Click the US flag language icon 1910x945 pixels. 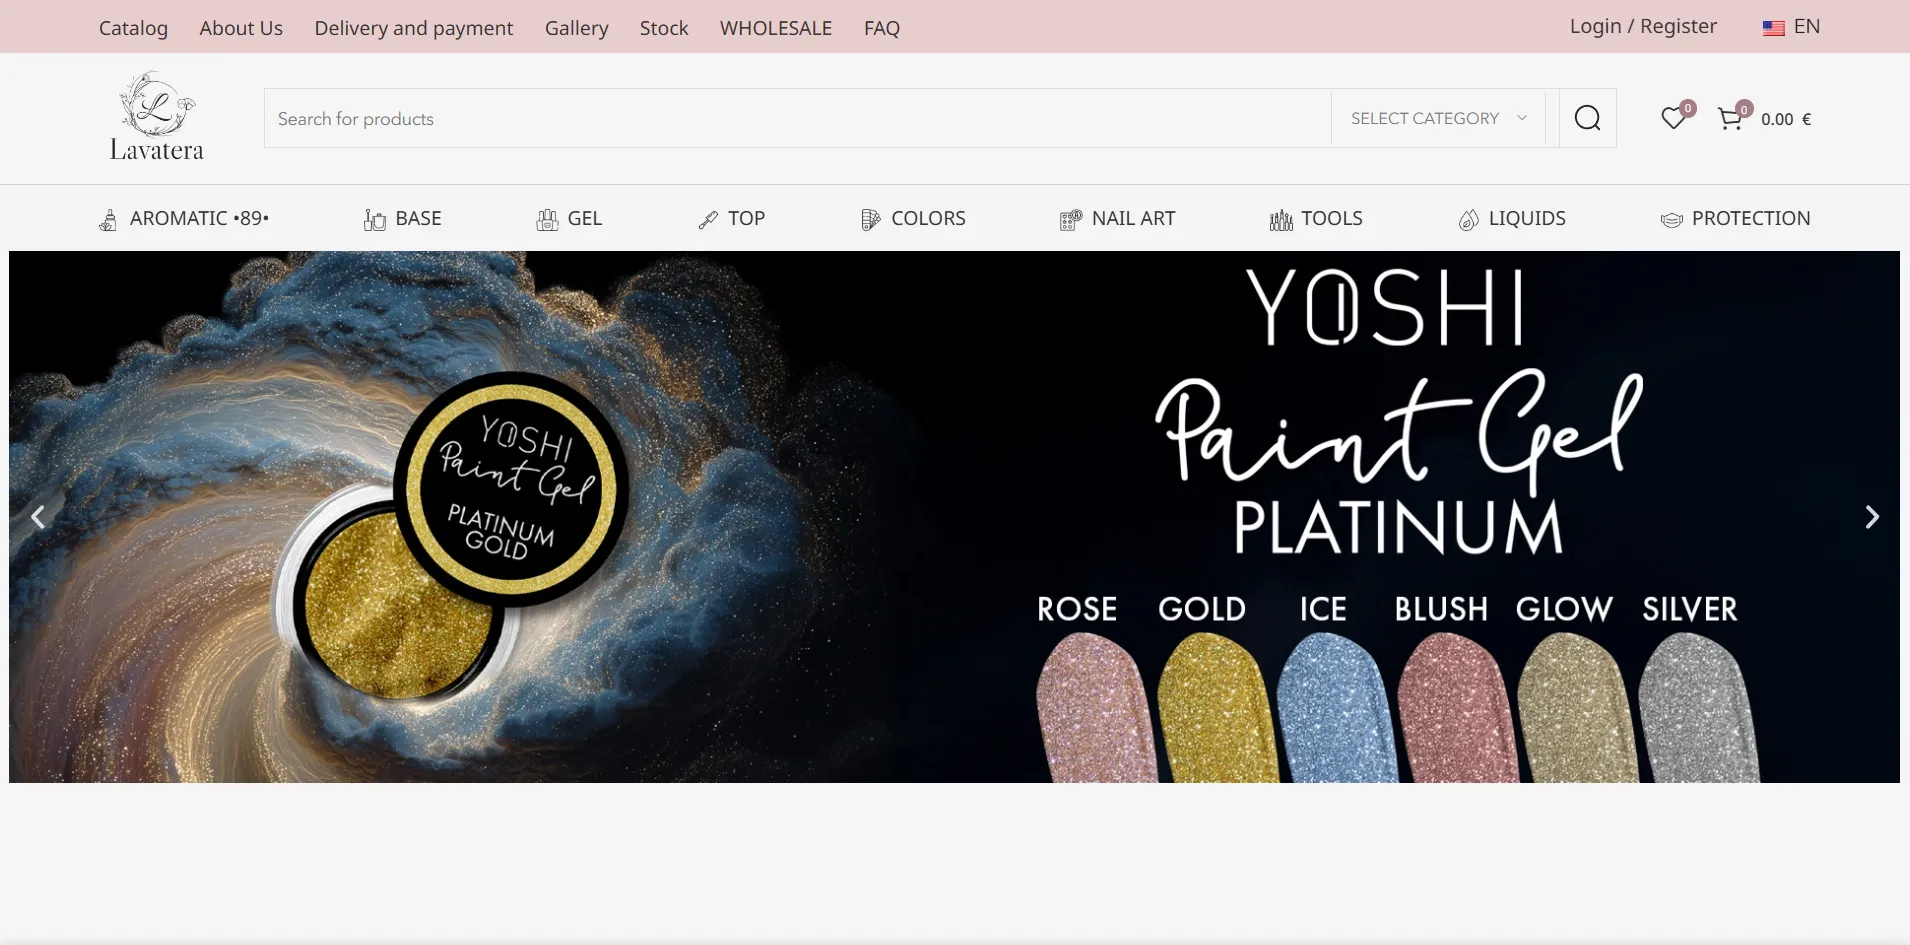tap(1773, 28)
